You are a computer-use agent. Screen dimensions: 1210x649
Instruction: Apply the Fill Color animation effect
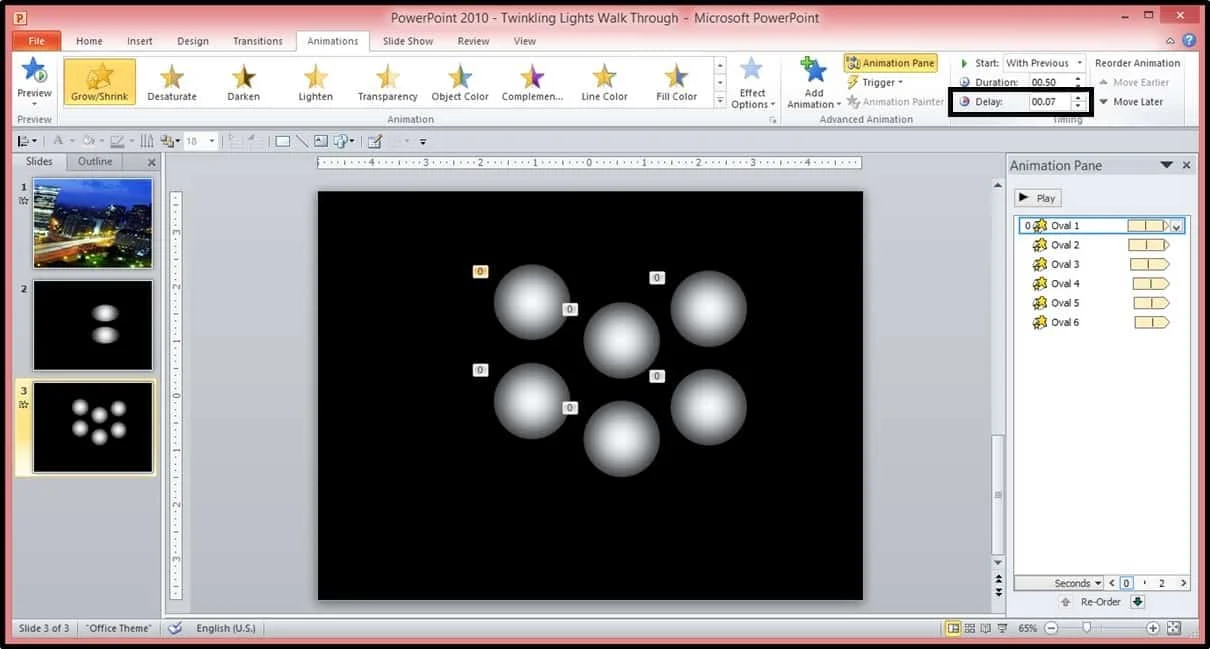point(676,82)
